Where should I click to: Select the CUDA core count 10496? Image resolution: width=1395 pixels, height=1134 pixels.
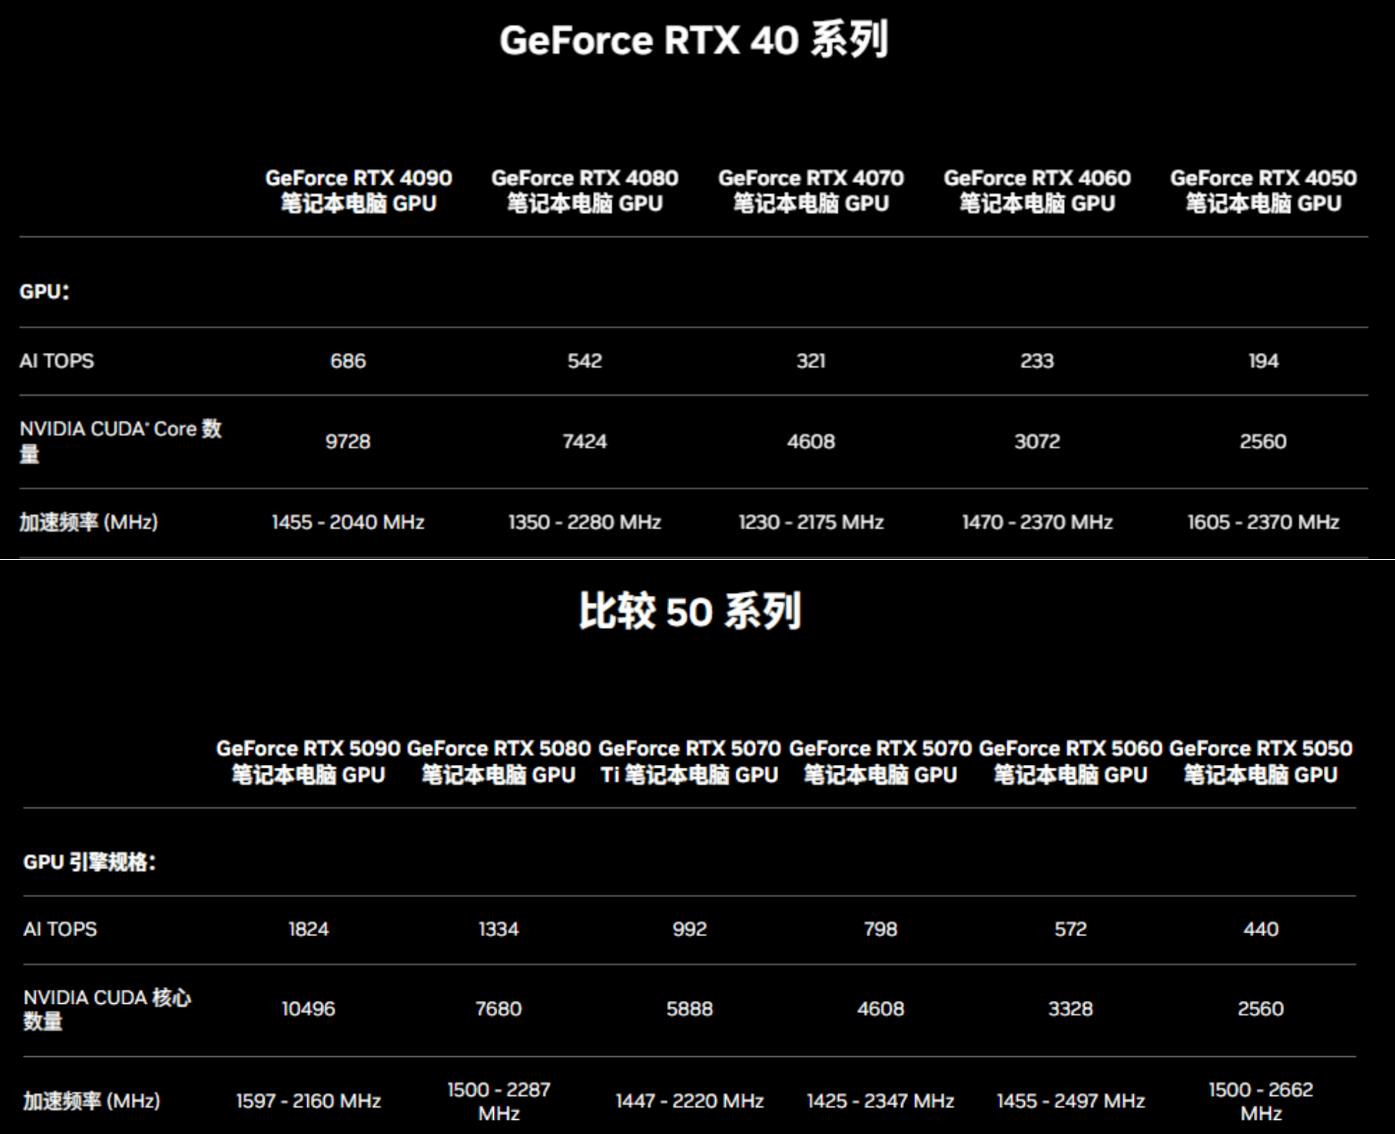[308, 1009]
